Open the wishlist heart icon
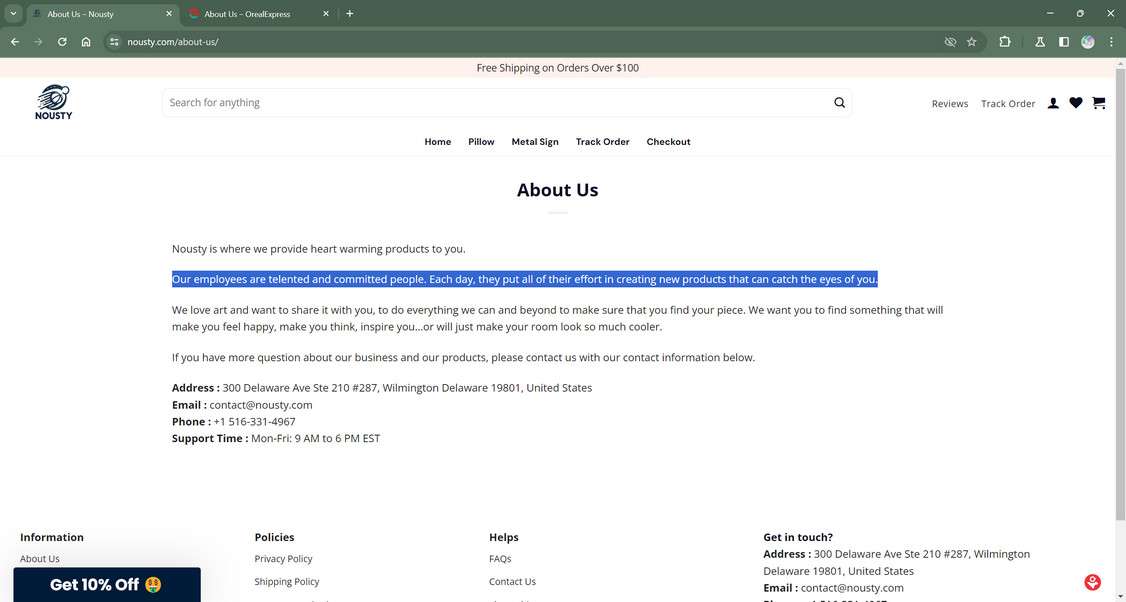The image size is (1126, 602). 1075,103
